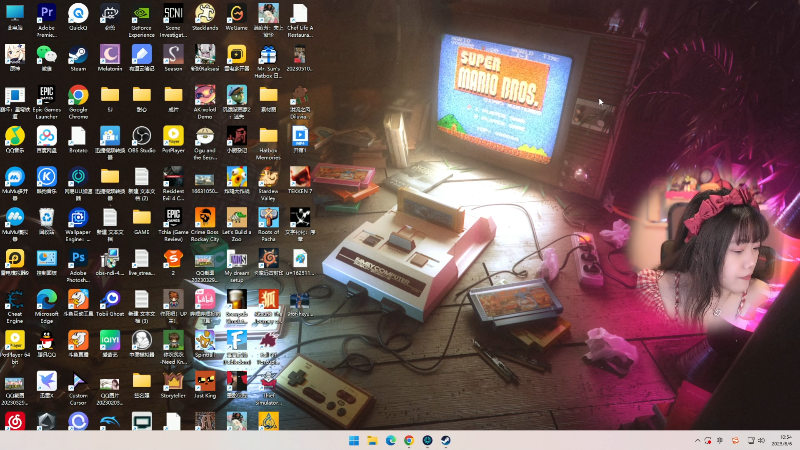Select the Brotato file icon

click(78, 140)
